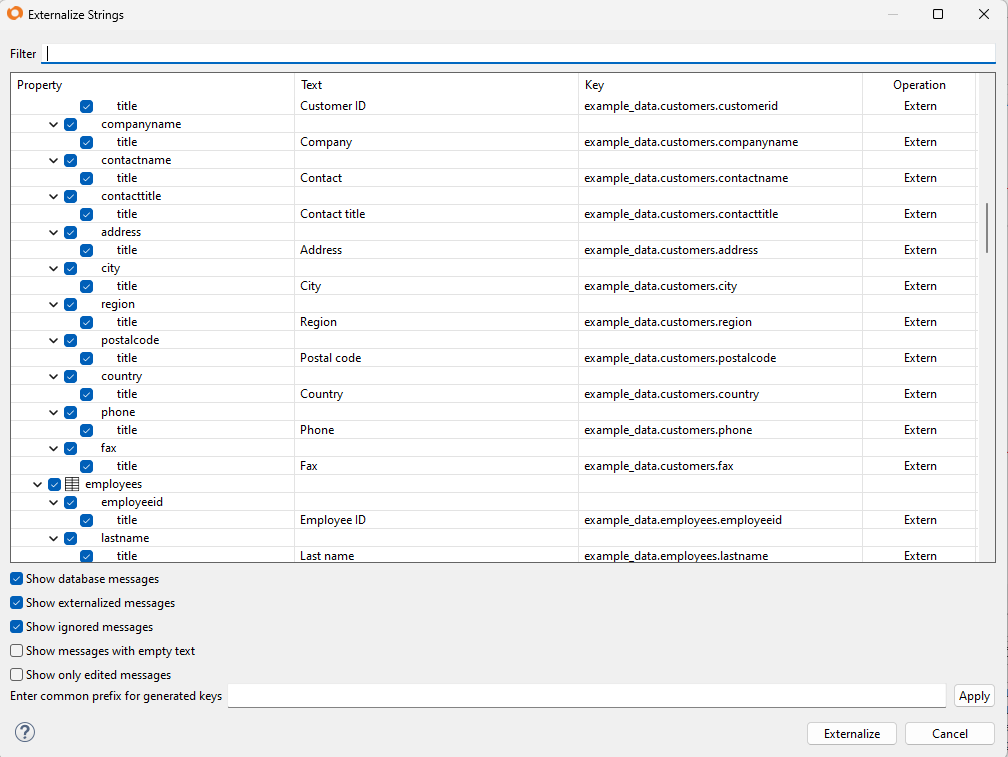Uncheck the companyname property checkbox

click(x=71, y=124)
